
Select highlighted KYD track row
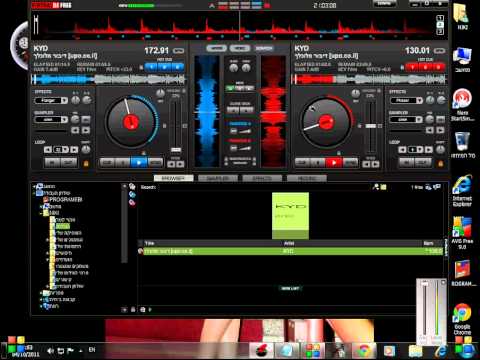[290, 251]
